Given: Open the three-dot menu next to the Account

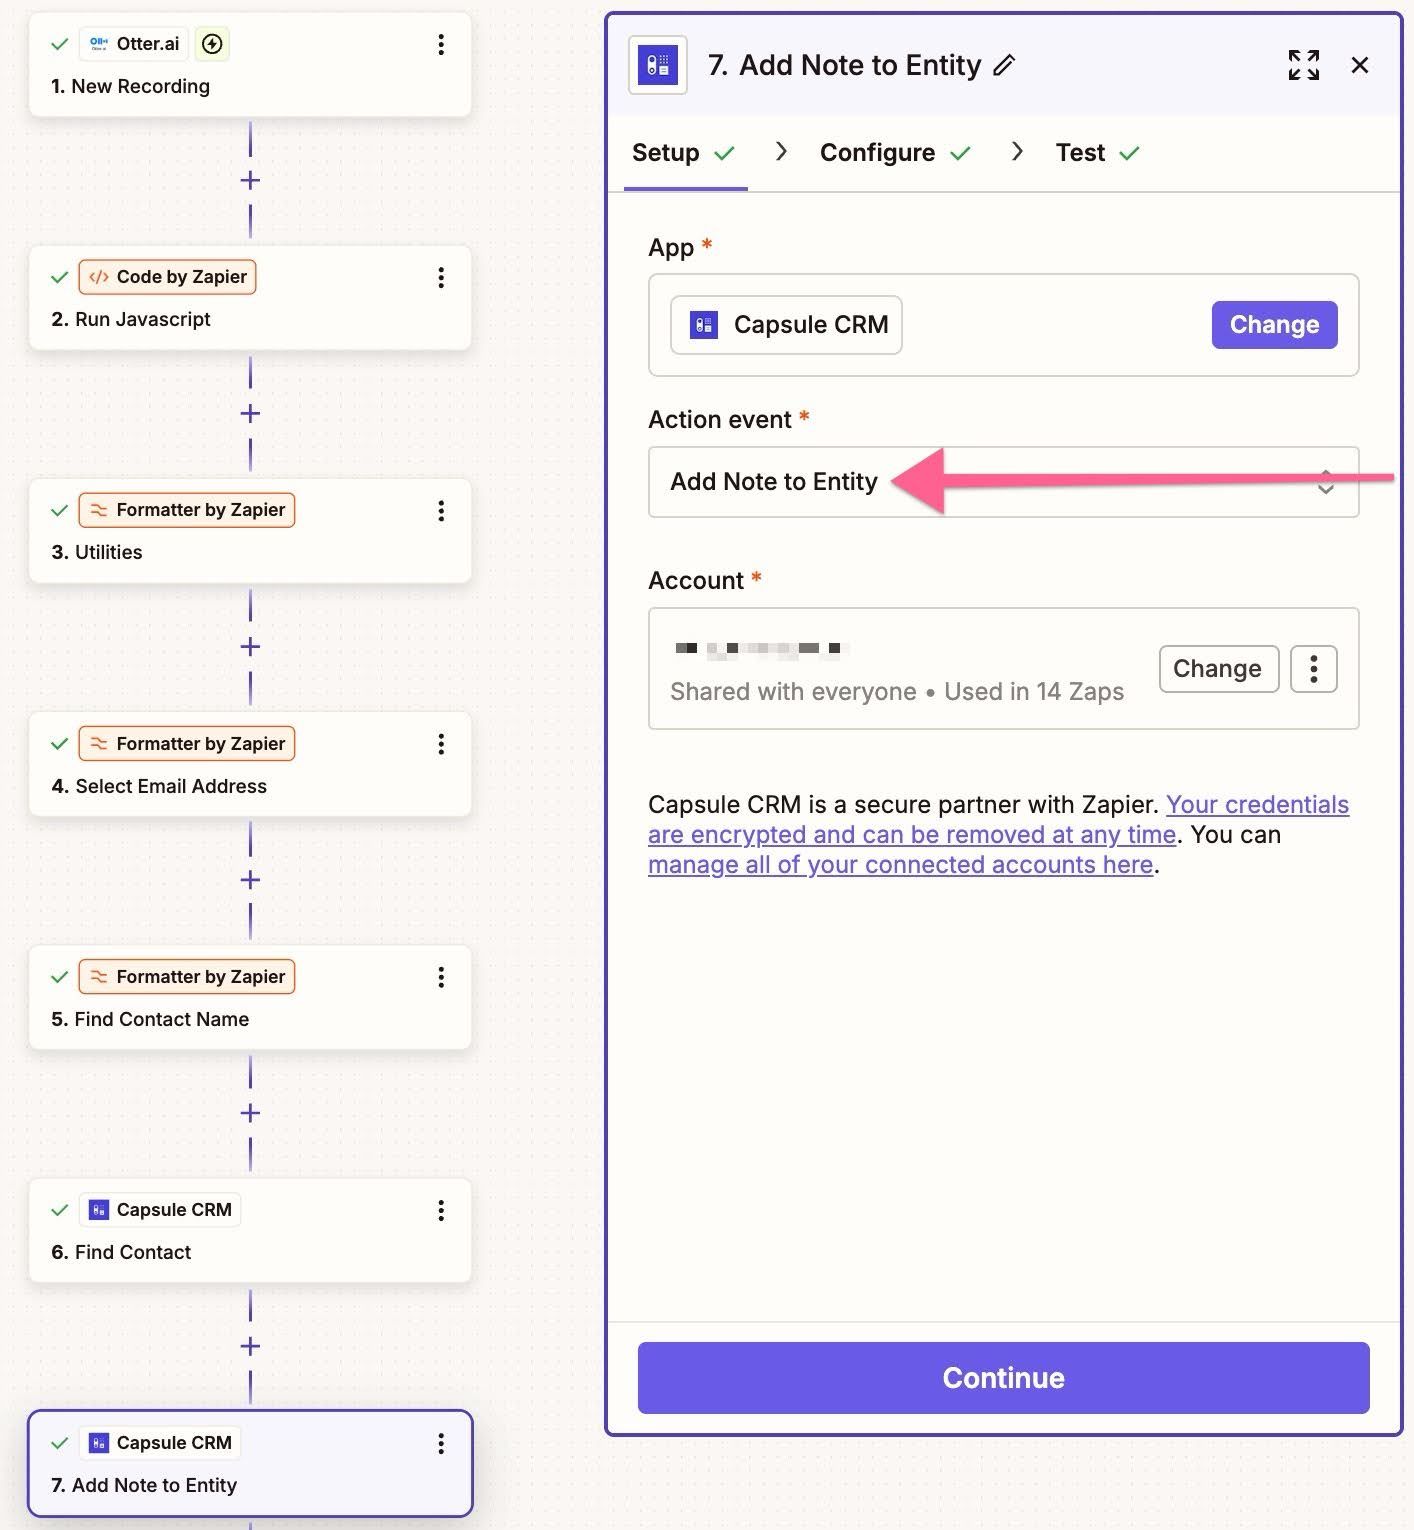Looking at the screenshot, I should pos(1313,668).
